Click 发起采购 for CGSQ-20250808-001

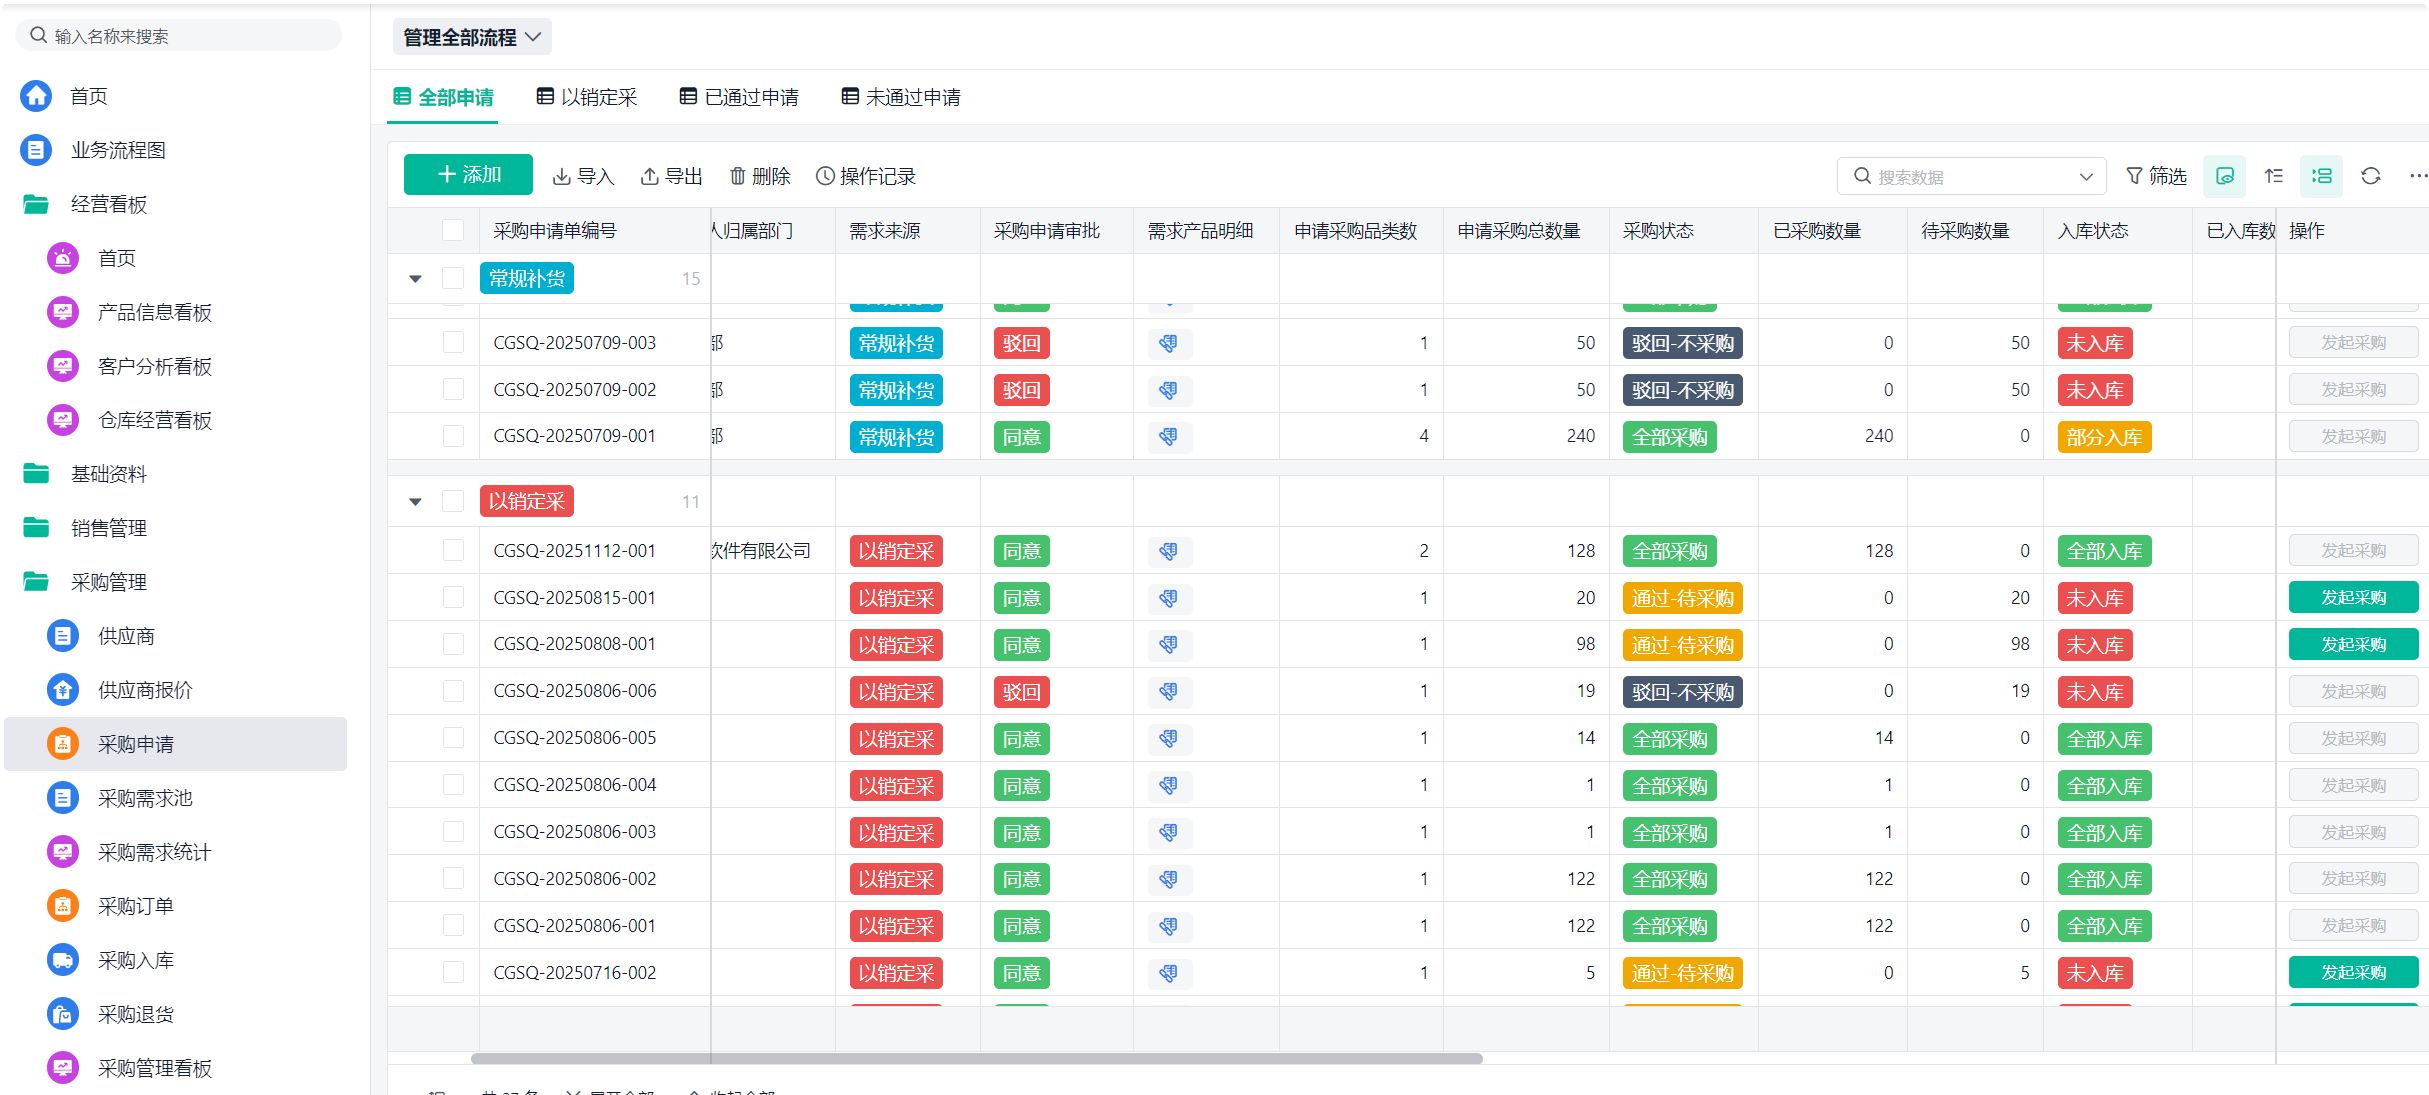point(2352,645)
